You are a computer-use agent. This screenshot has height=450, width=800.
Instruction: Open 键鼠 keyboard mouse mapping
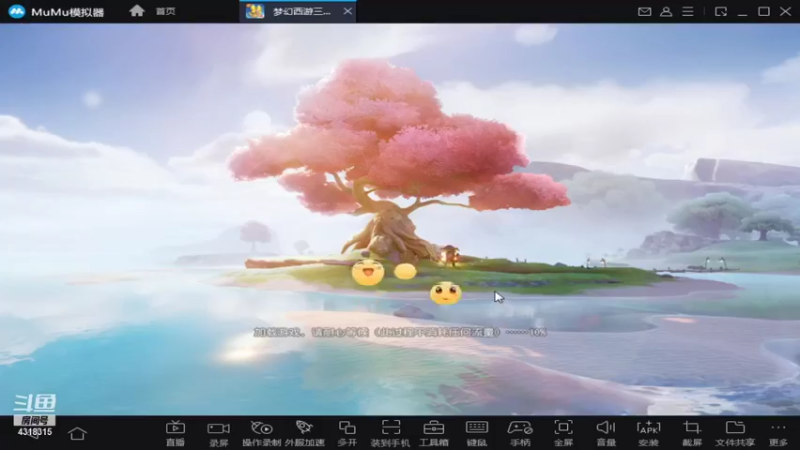pyautogui.click(x=477, y=433)
